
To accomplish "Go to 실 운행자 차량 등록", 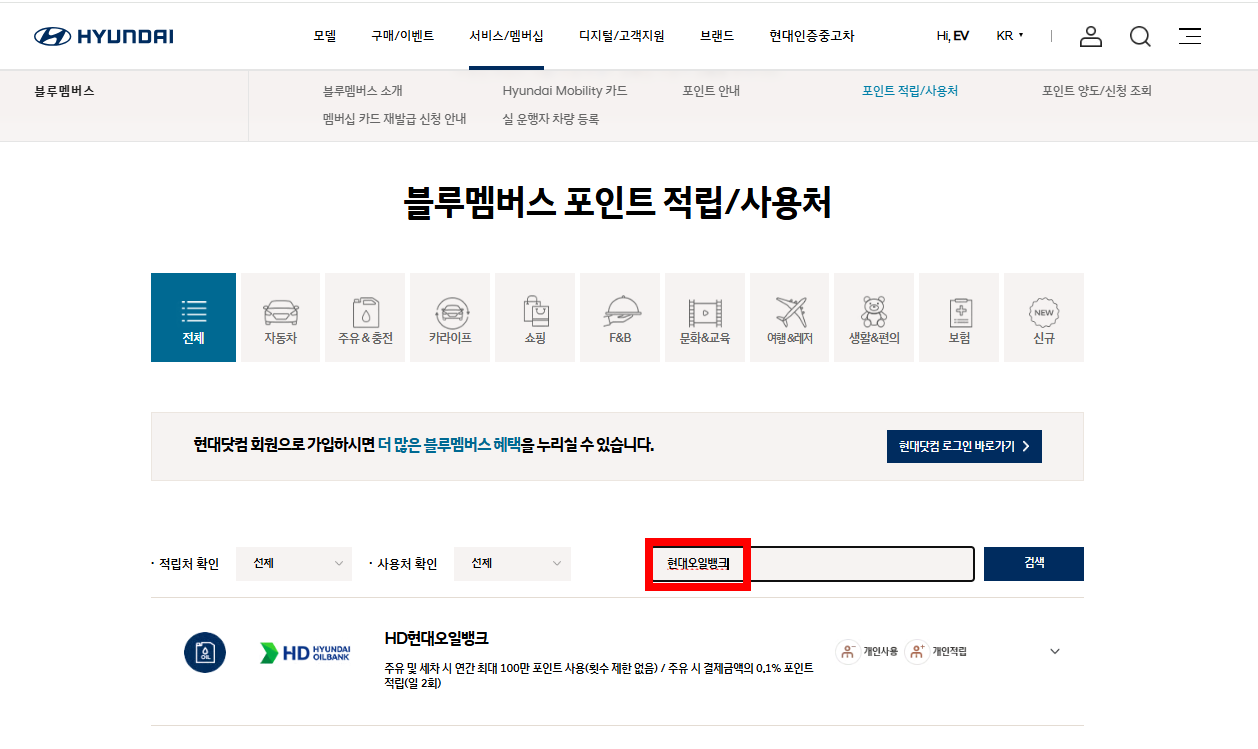I will tap(551, 119).
